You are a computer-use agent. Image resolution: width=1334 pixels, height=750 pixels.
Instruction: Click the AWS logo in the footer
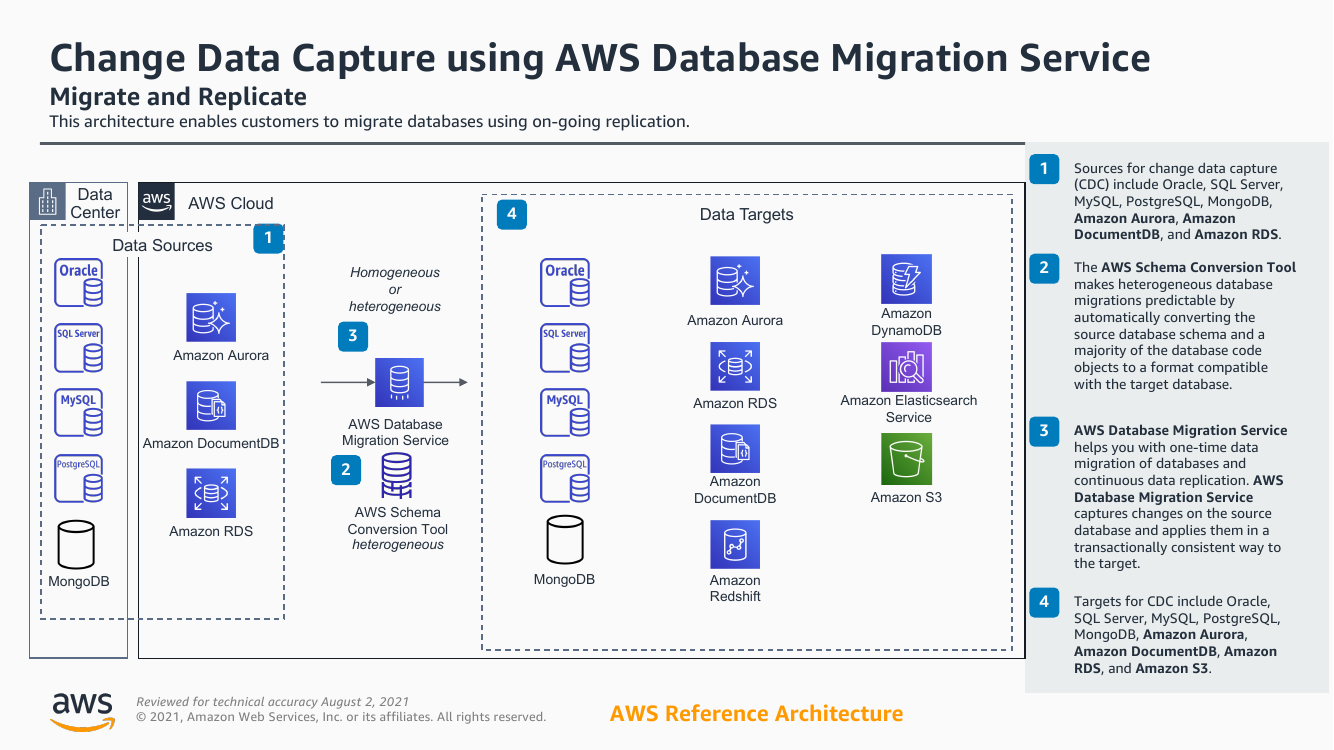click(82, 712)
